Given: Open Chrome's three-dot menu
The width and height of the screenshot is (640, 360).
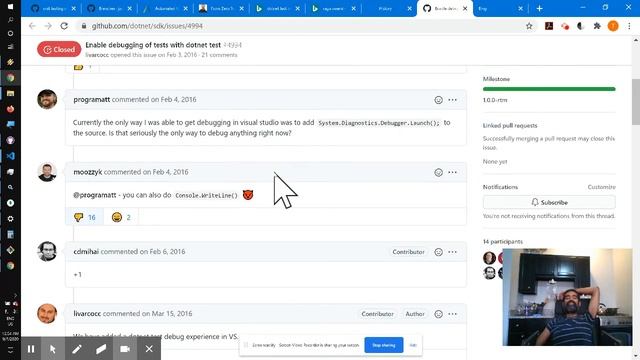Looking at the screenshot, I should [629, 26].
